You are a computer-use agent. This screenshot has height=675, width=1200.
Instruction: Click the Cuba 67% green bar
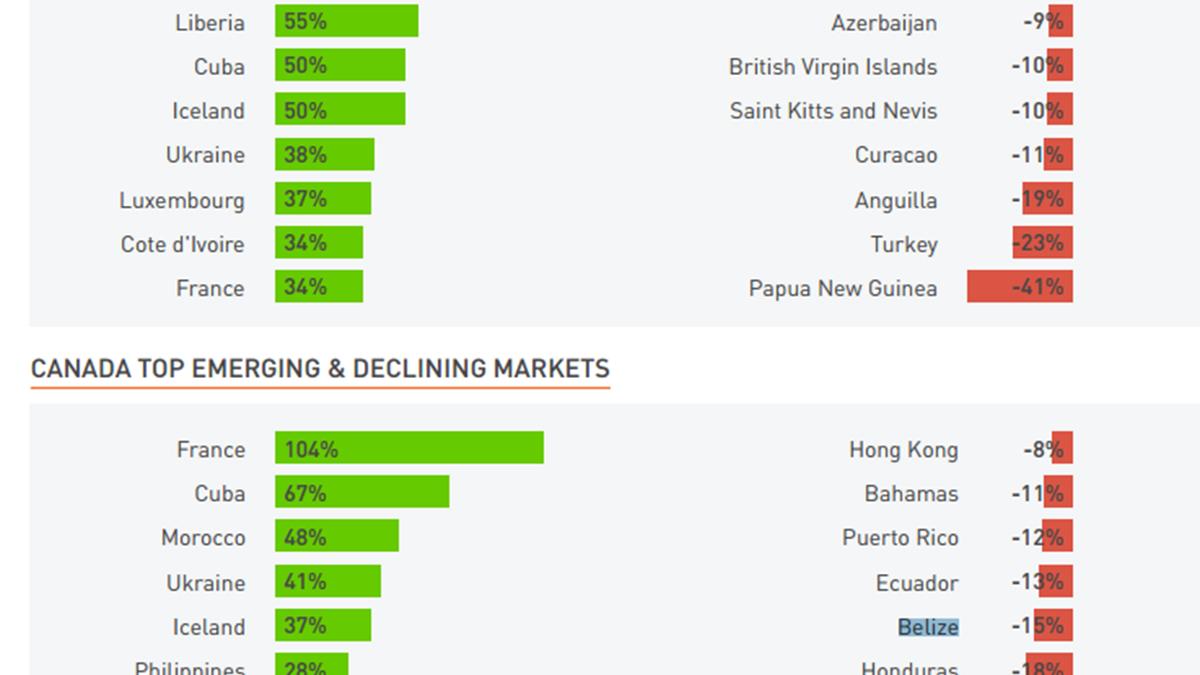pos(362,492)
